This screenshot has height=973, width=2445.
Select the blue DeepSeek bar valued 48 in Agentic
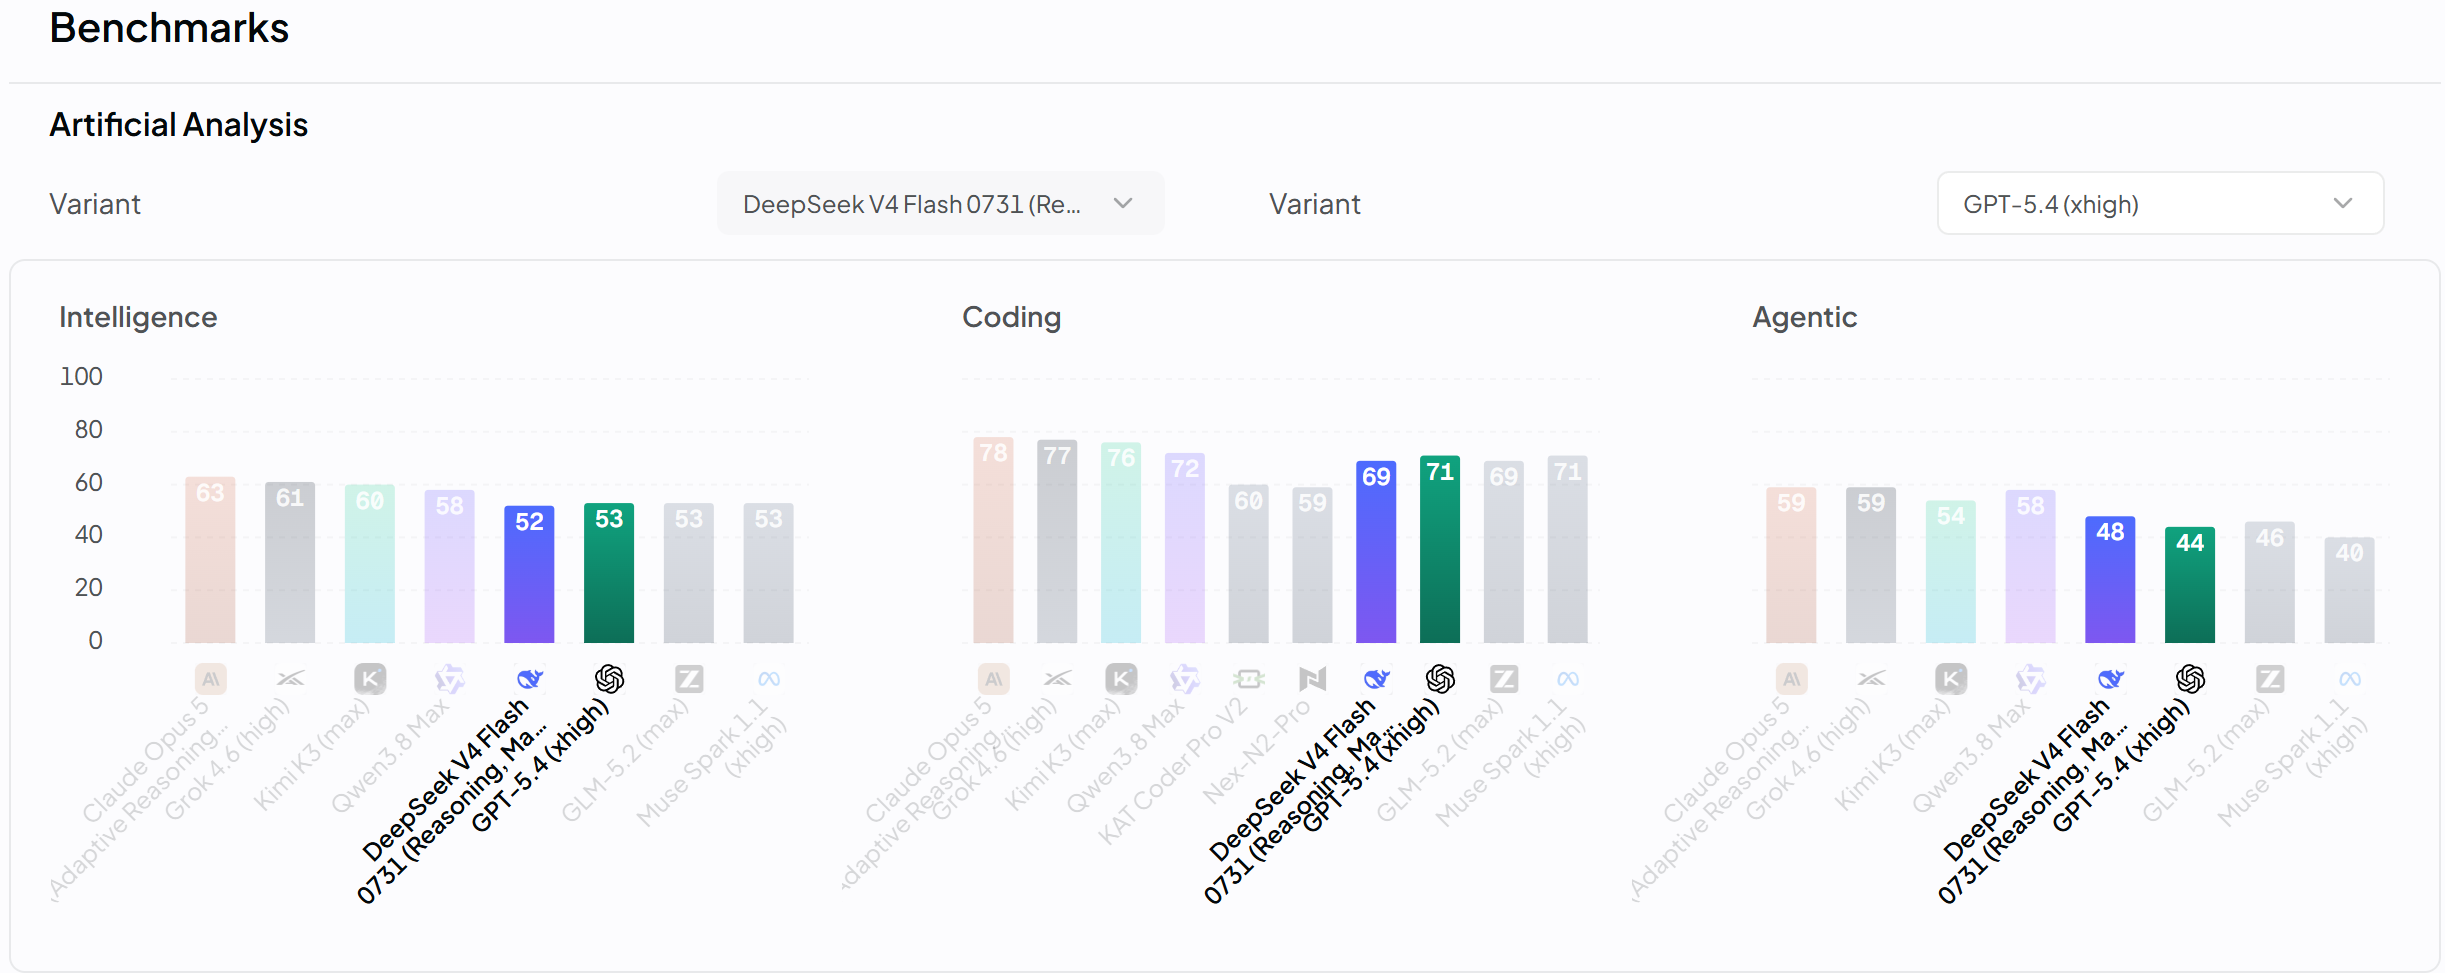coord(2110,579)
